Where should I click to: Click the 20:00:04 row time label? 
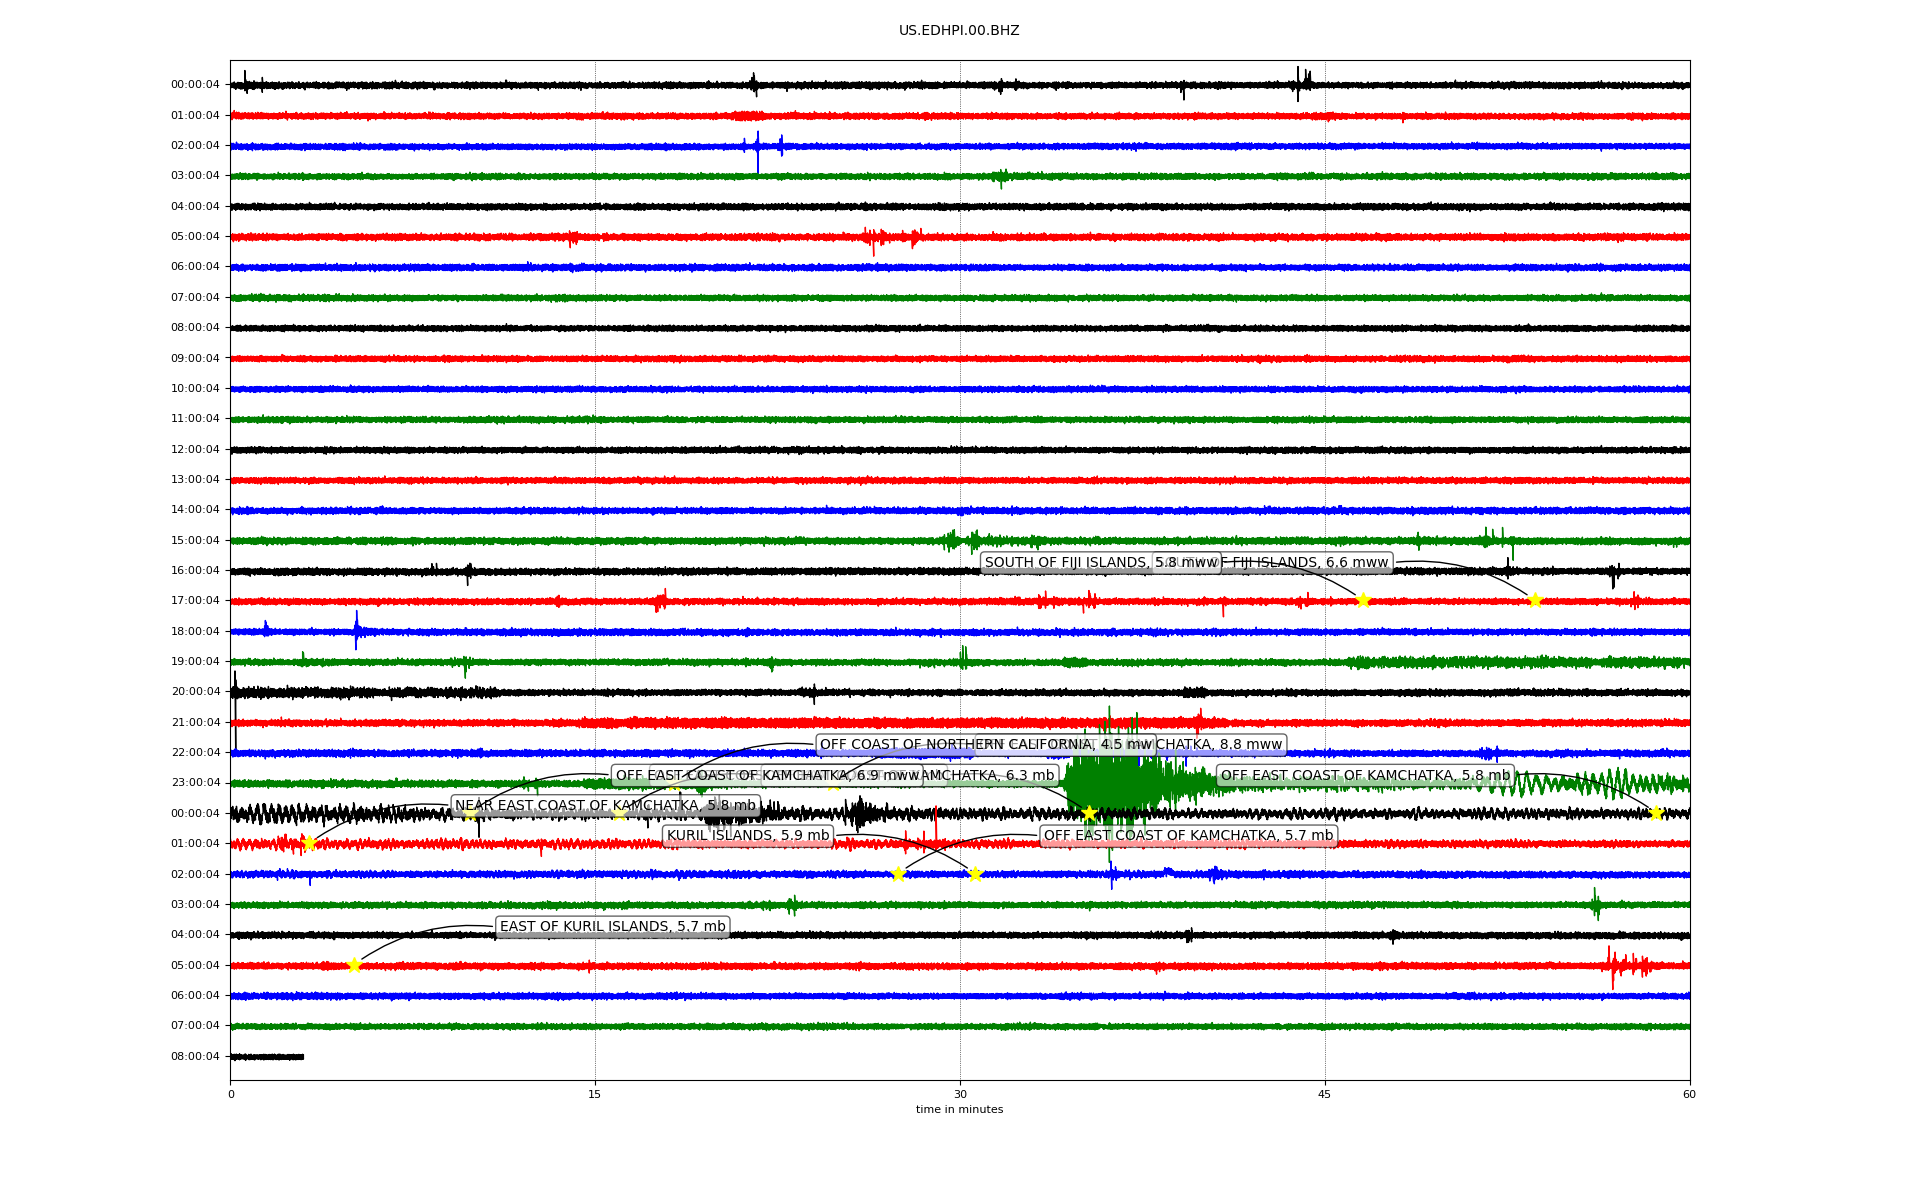point(195,692)
